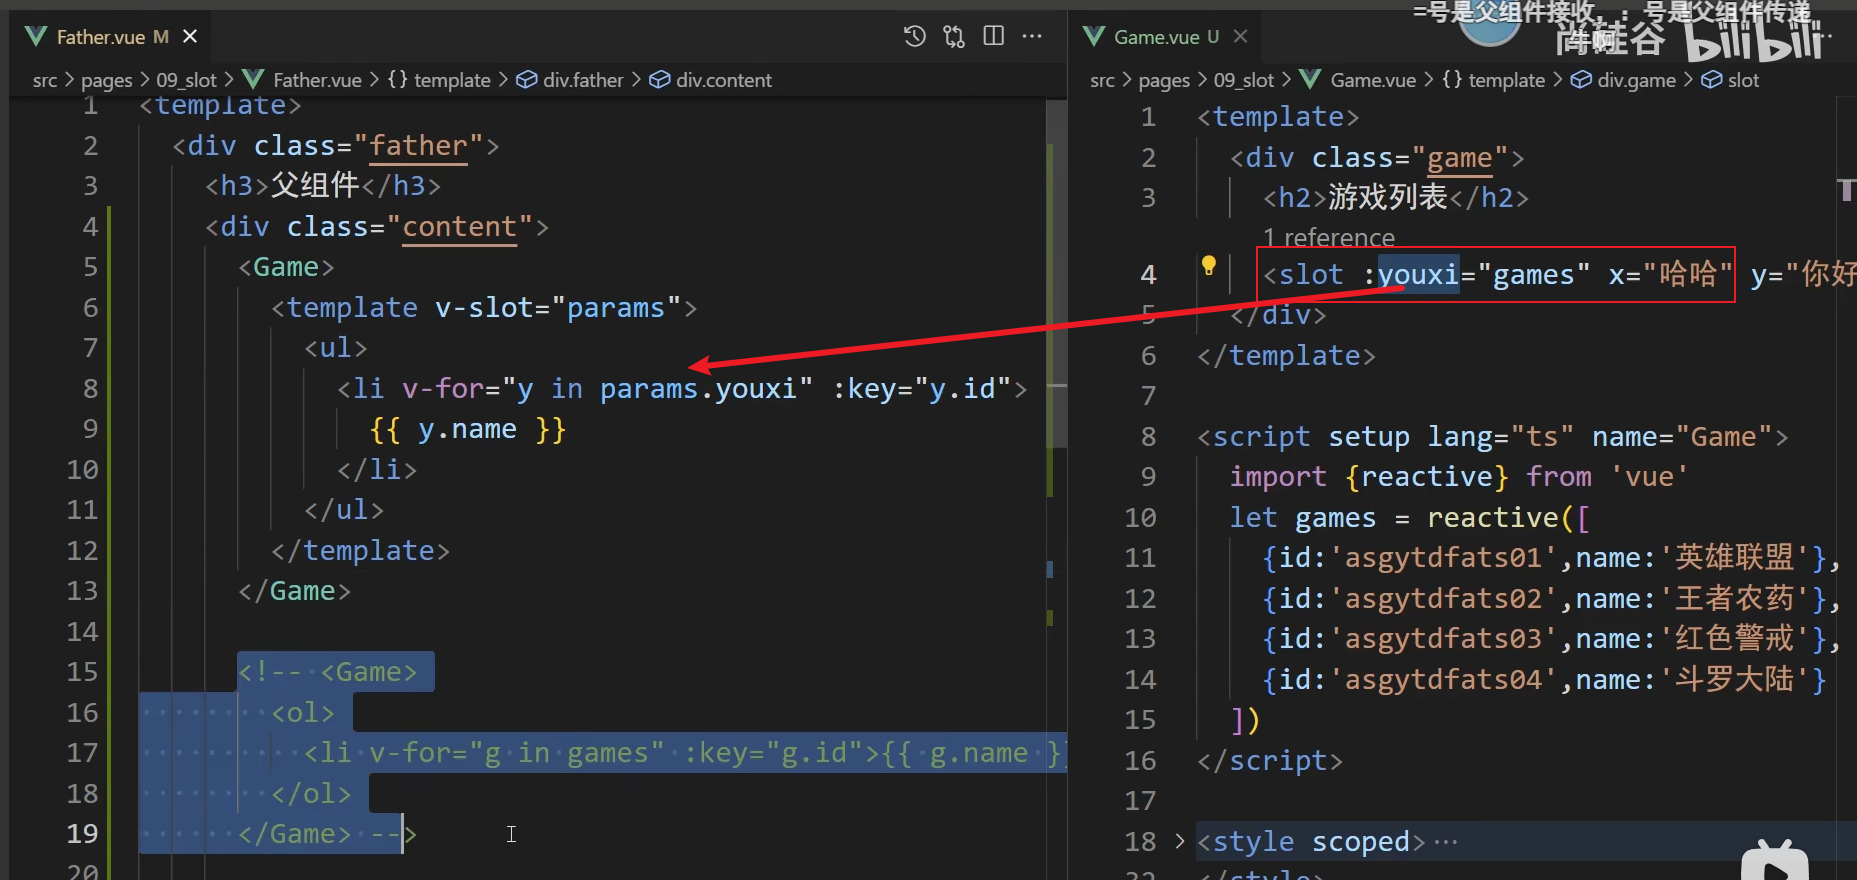Open the More Actions ellipsis menu
This screenshot has height=880, width=1857.
click(1032, 37)
